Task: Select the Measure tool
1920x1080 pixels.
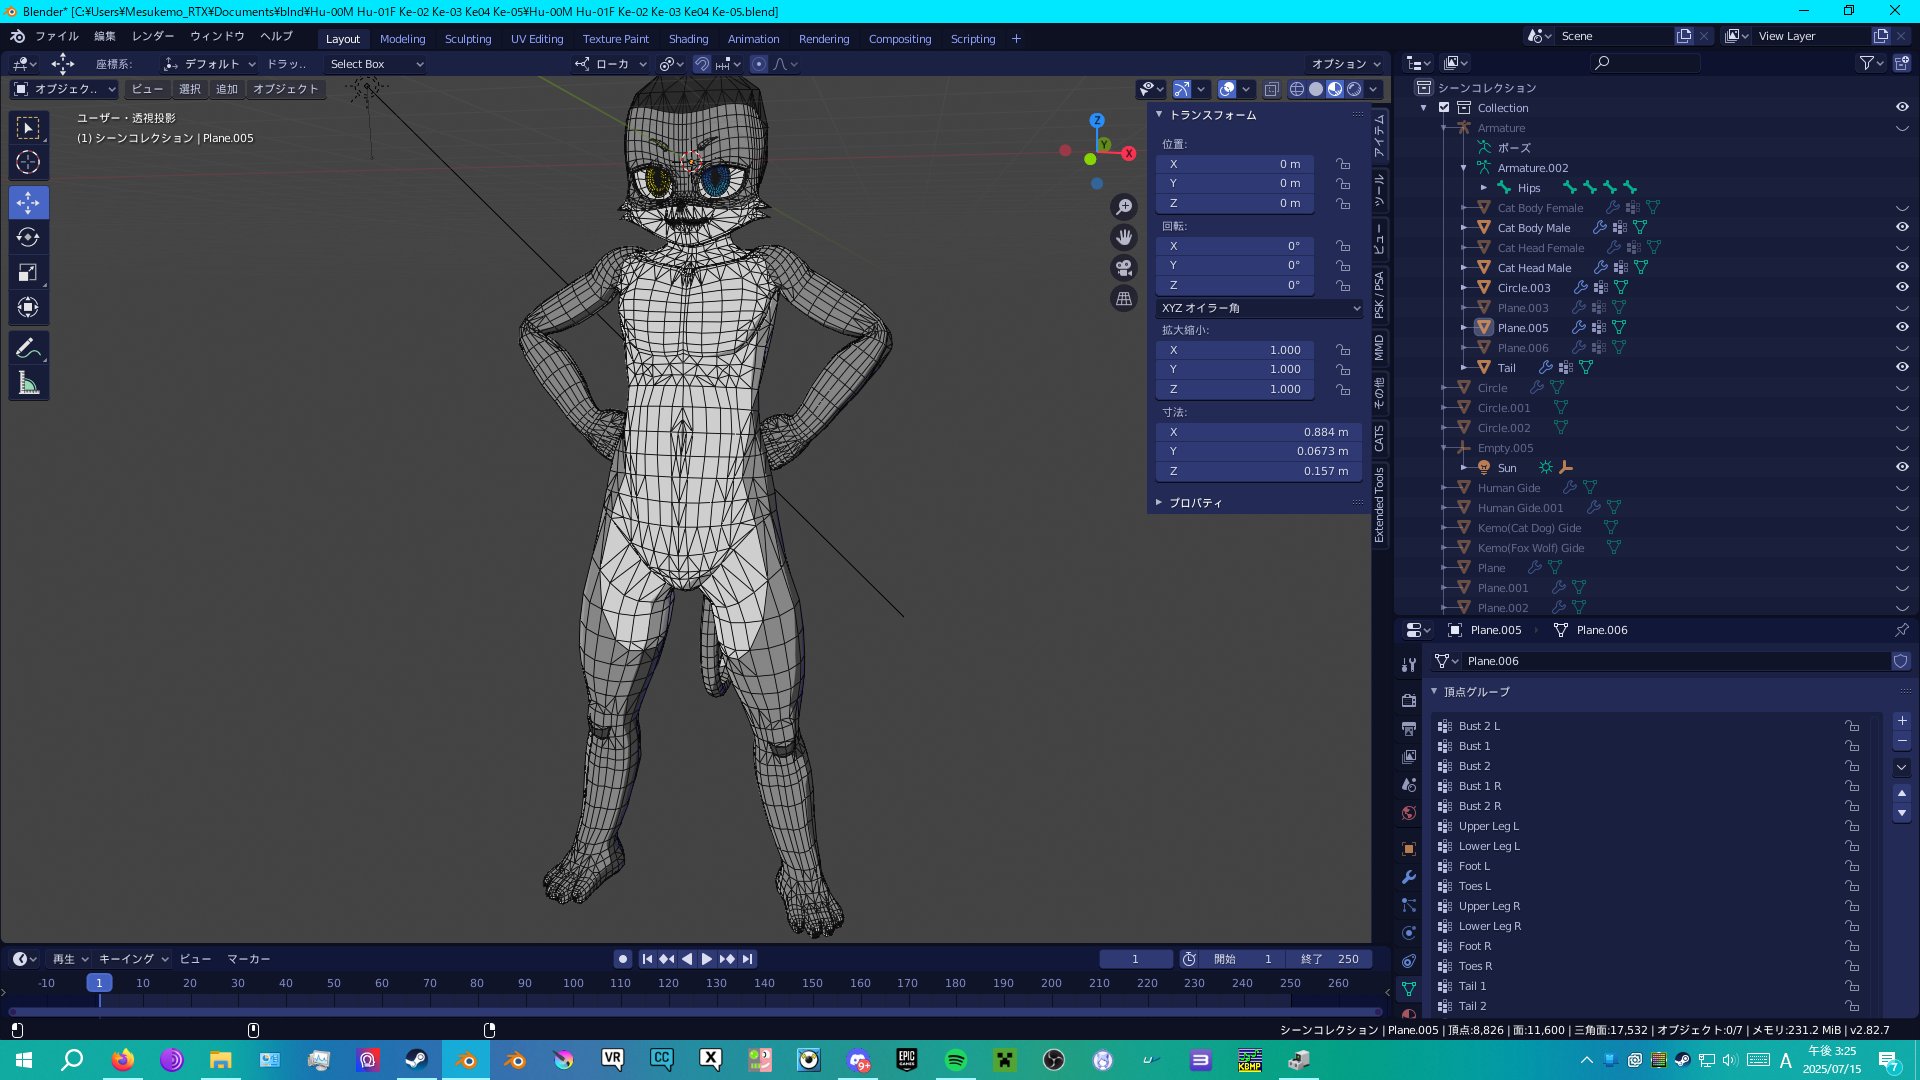Action: [x=28, y=383]
